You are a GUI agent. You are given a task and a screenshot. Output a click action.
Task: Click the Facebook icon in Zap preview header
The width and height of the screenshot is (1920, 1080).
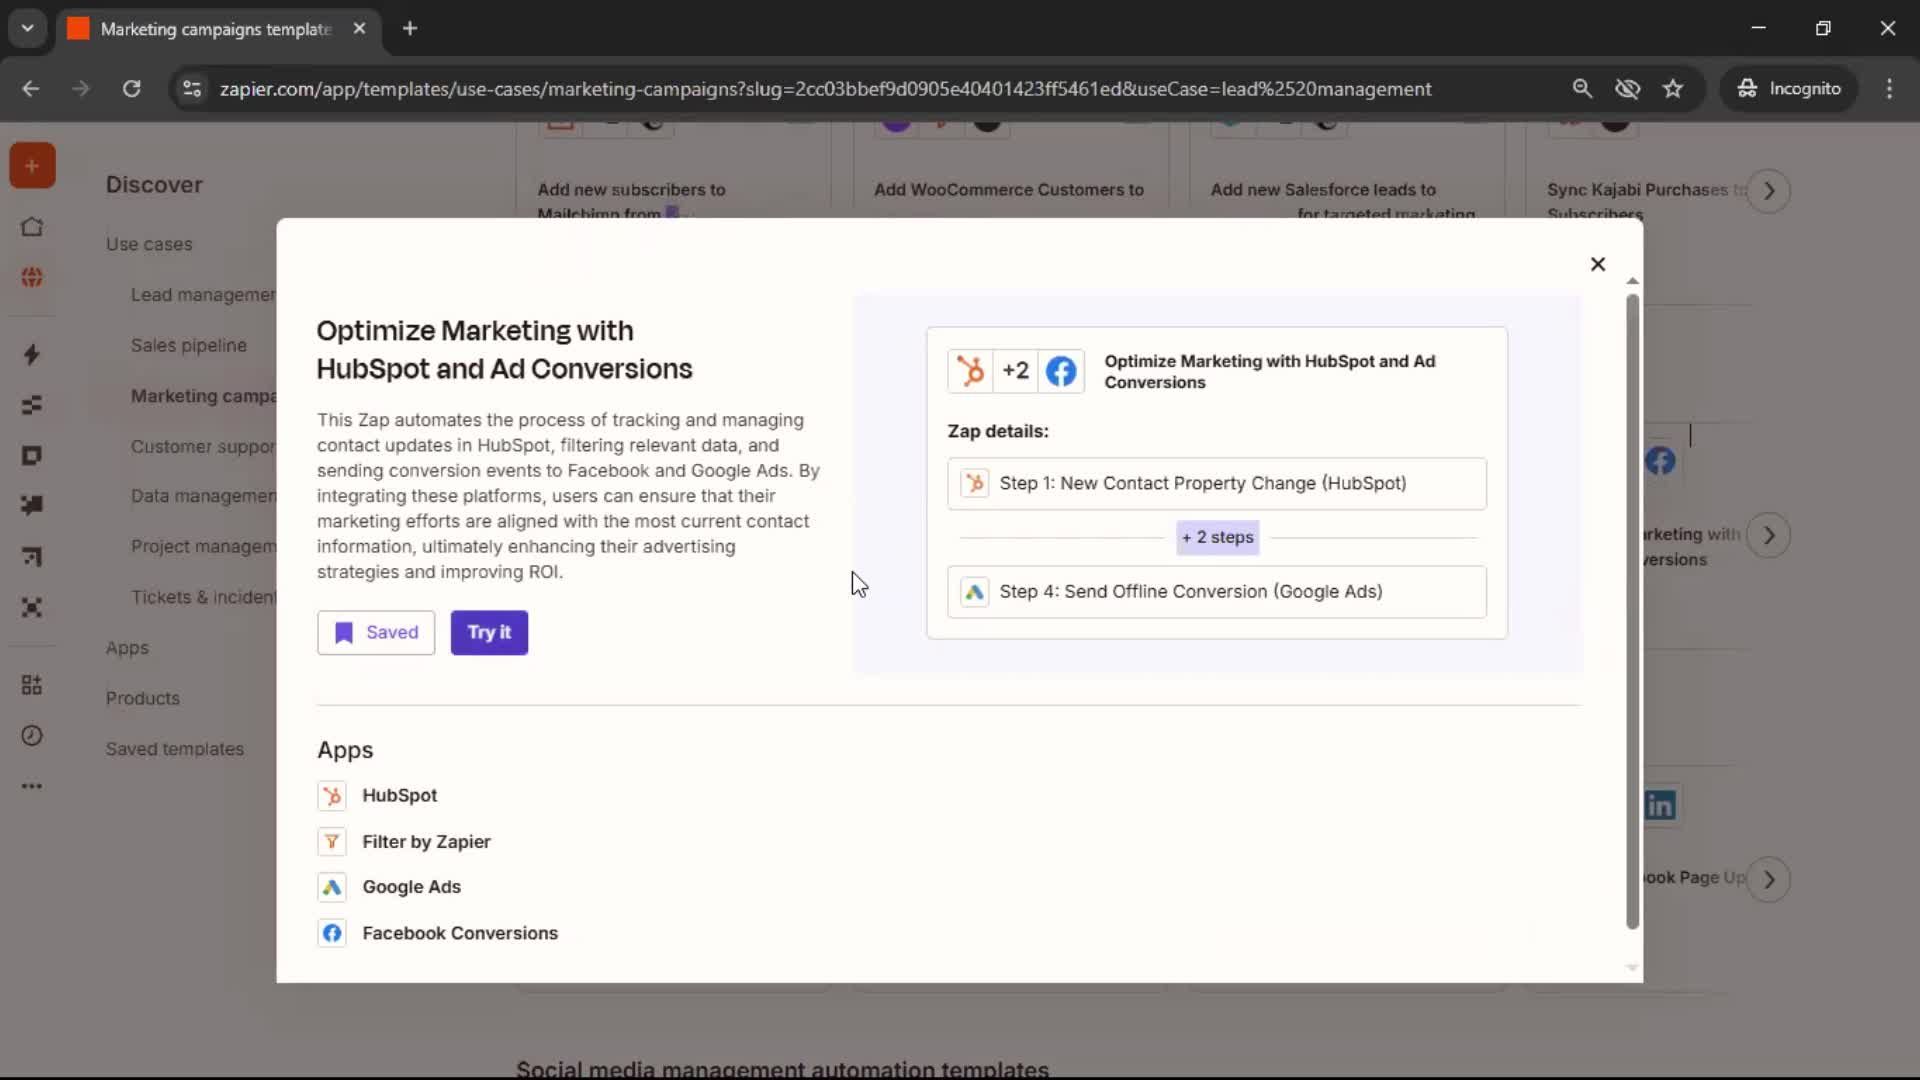(x=1061, y=371)
